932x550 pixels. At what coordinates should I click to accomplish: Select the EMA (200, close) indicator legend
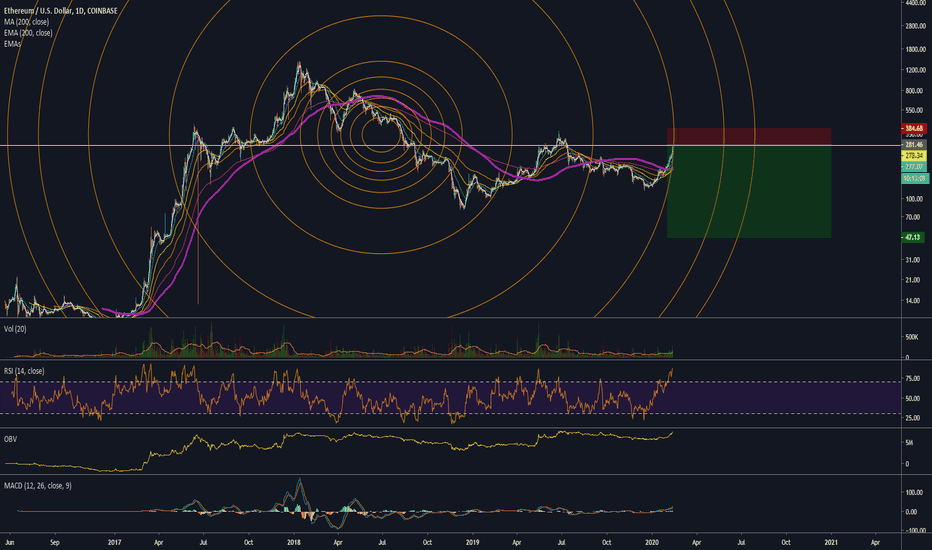coord(28,33)
